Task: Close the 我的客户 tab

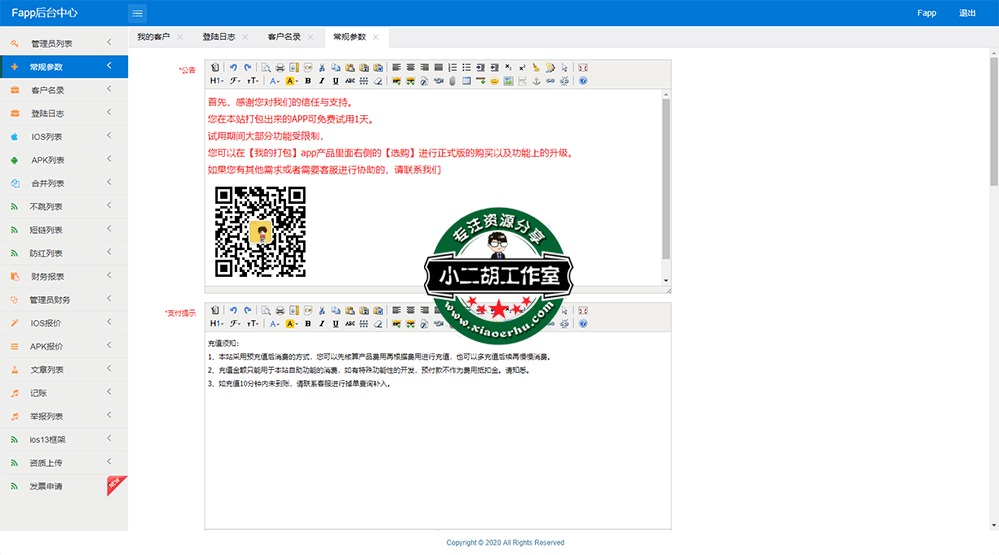Action: point(180,37)
